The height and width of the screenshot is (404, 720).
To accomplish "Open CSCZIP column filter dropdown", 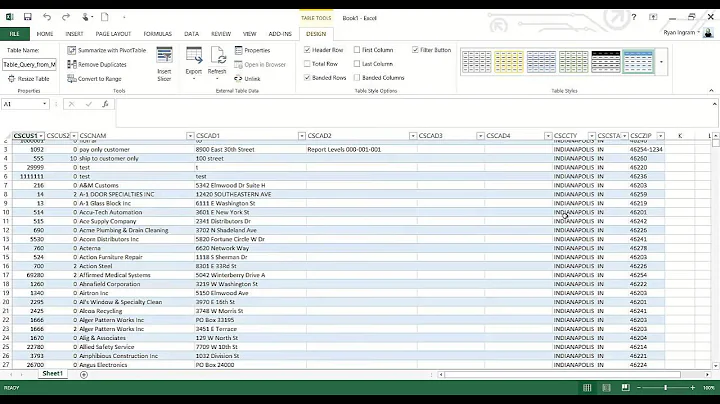I will tap(660, 136).
